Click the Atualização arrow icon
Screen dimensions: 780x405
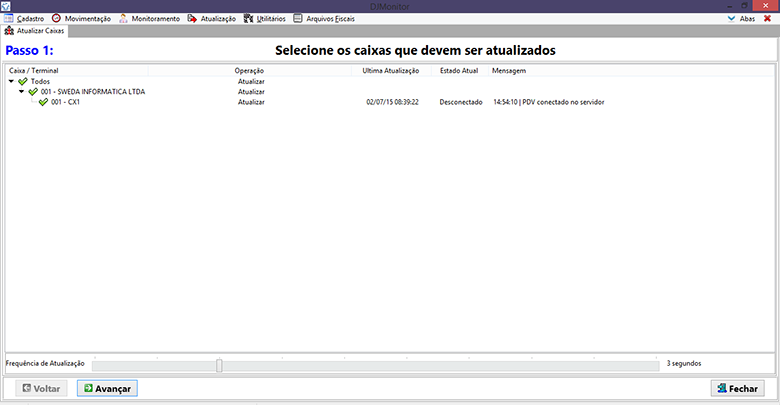[x=192, y=18]
